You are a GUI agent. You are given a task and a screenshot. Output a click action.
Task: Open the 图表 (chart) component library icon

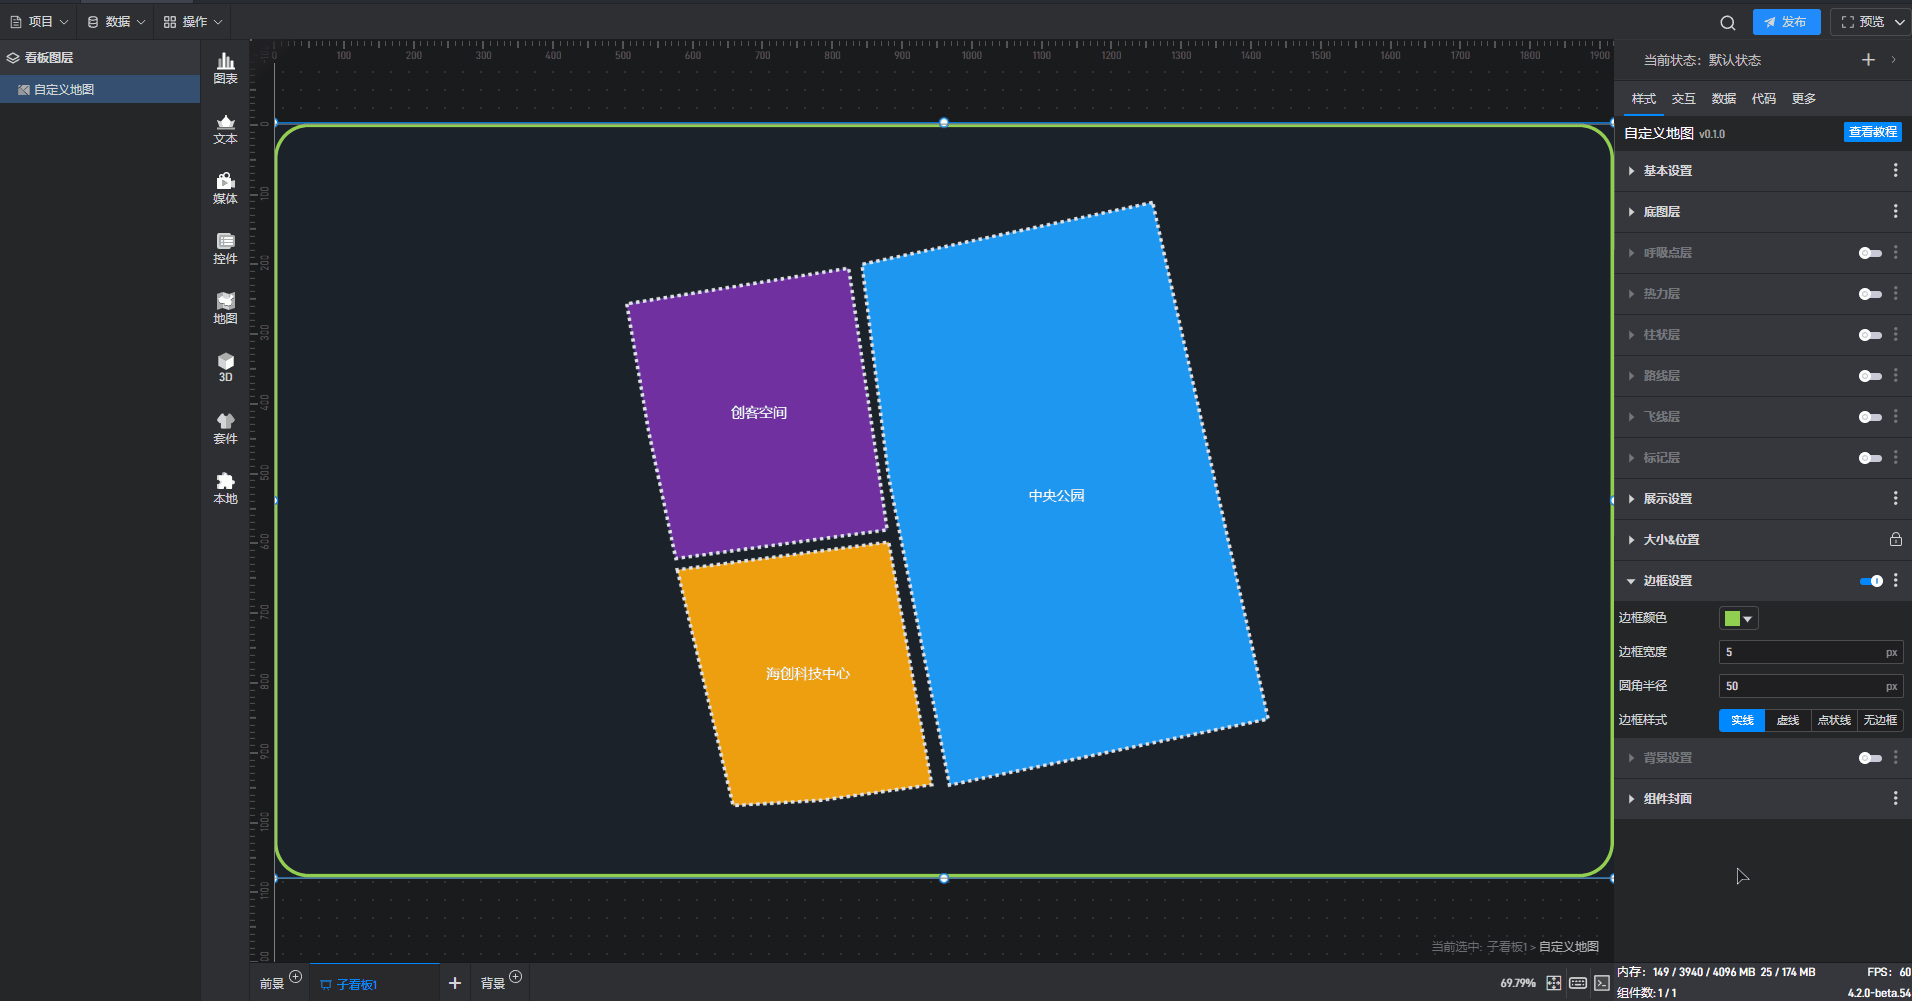(225, 68)
